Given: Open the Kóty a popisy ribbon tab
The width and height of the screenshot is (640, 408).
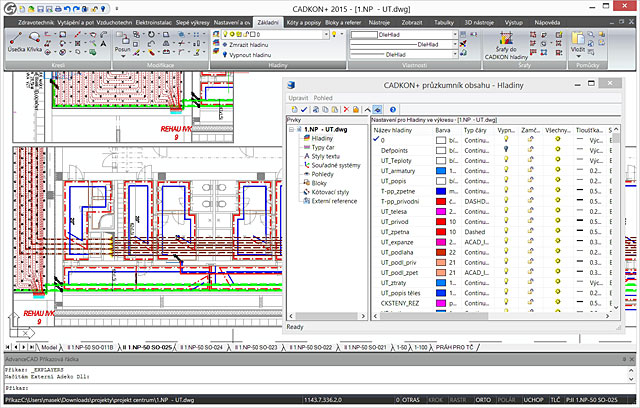Looking at the screenshot, I should pos(304,21).
